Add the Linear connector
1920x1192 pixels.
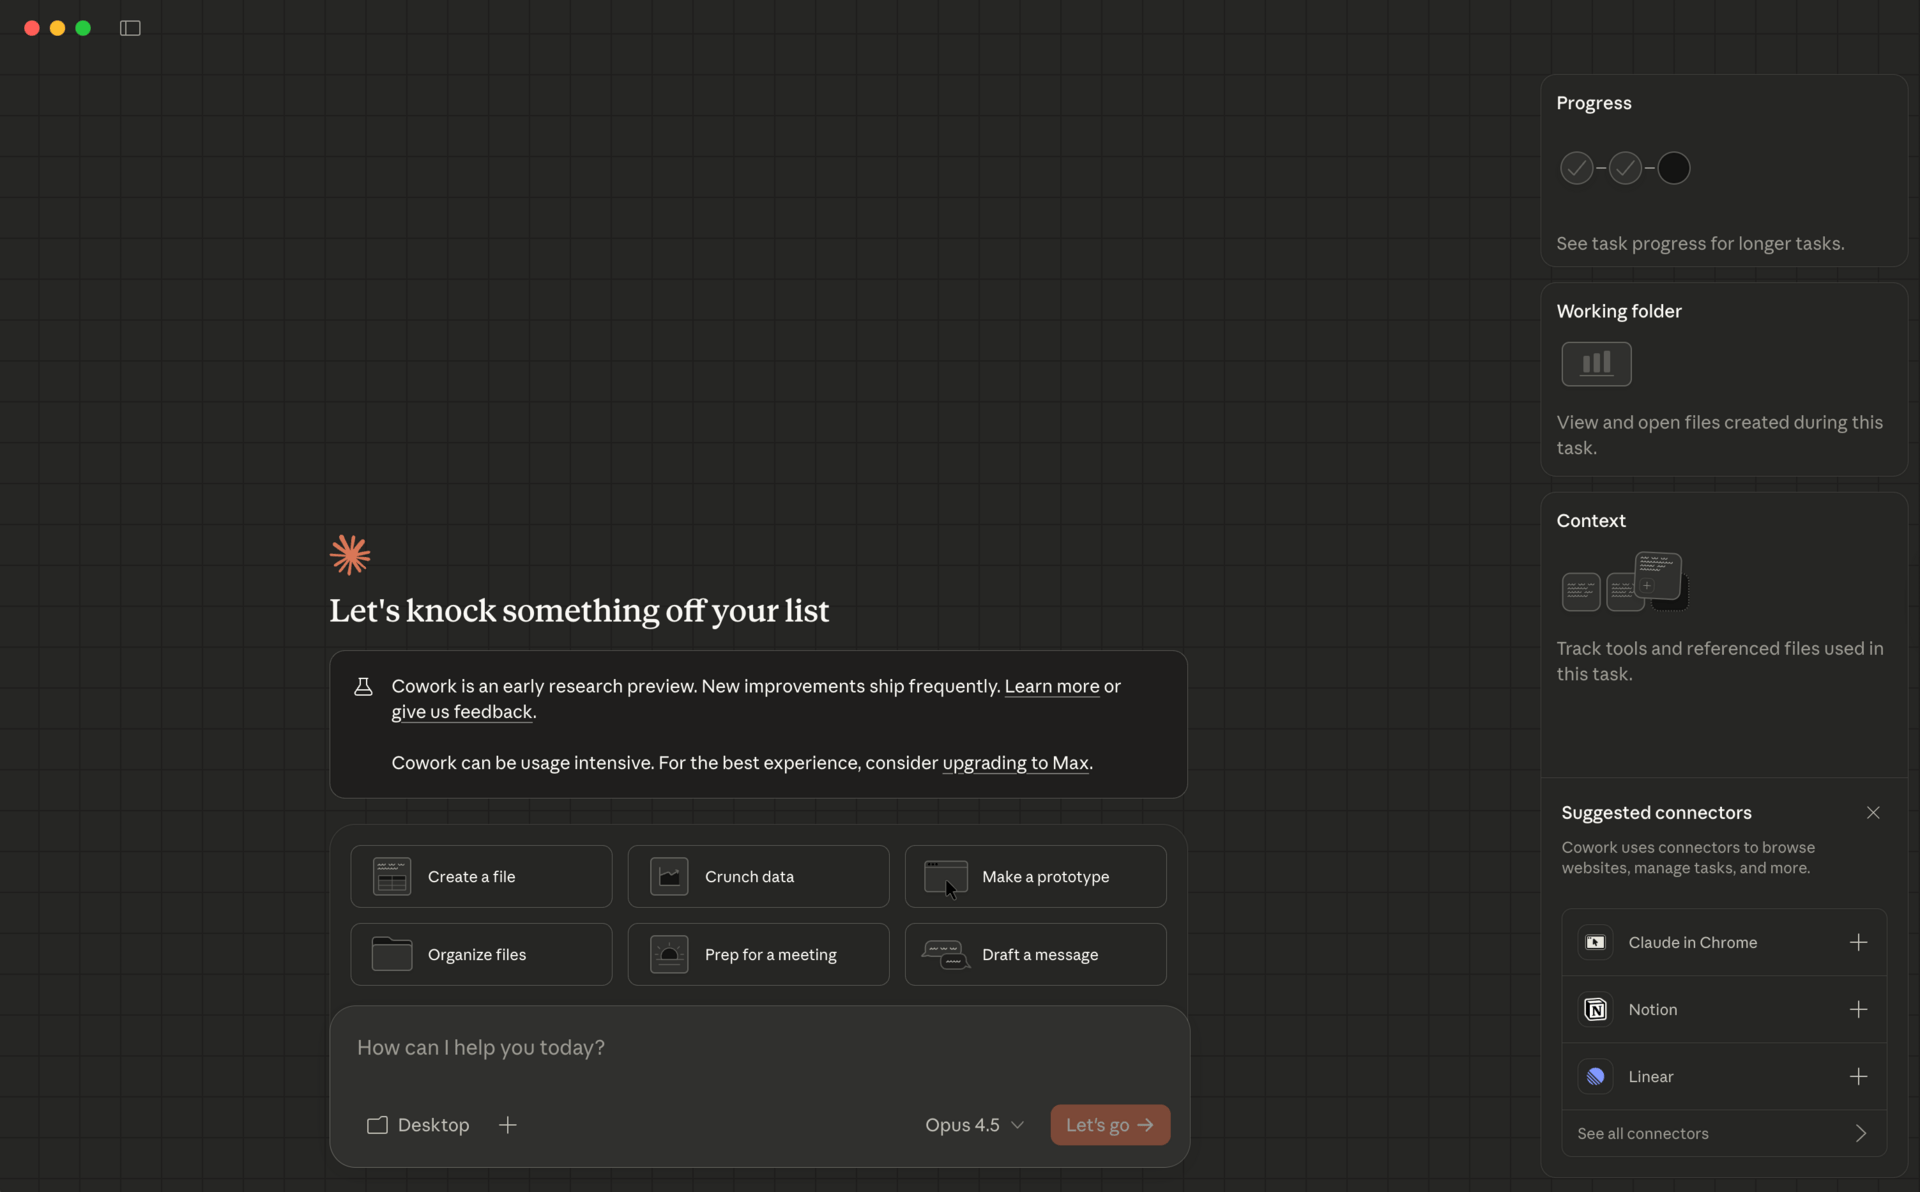click(x=1858, y=1076)
